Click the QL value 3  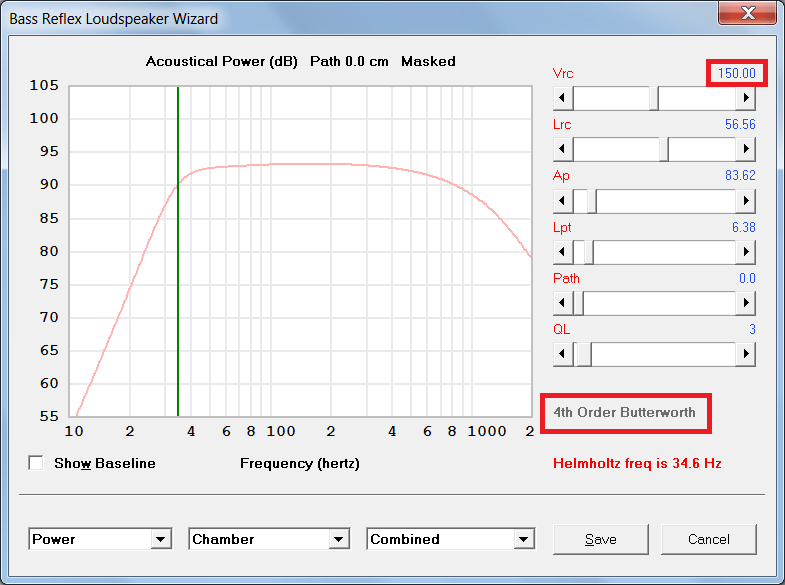752,330
